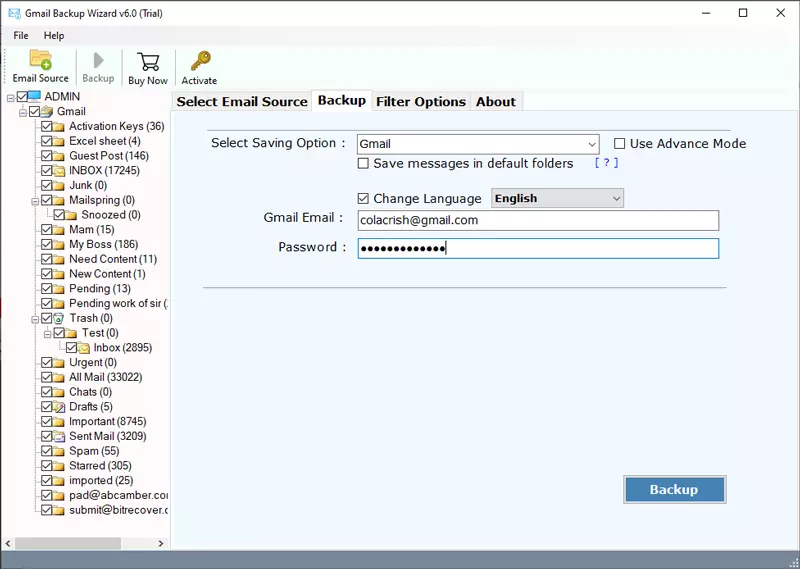
Task: Collapse the Test (0) folder node
Action: pos(47,334)
